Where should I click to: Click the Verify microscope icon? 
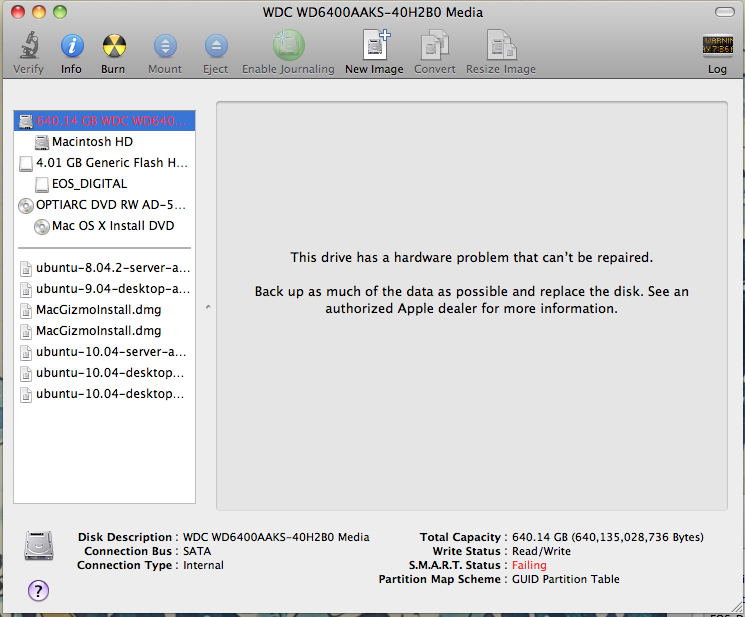click(29, 46)
